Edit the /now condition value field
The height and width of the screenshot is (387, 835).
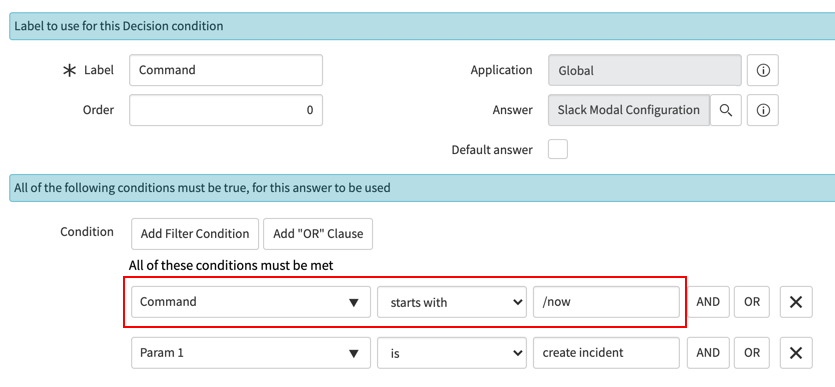pos(606,302)
